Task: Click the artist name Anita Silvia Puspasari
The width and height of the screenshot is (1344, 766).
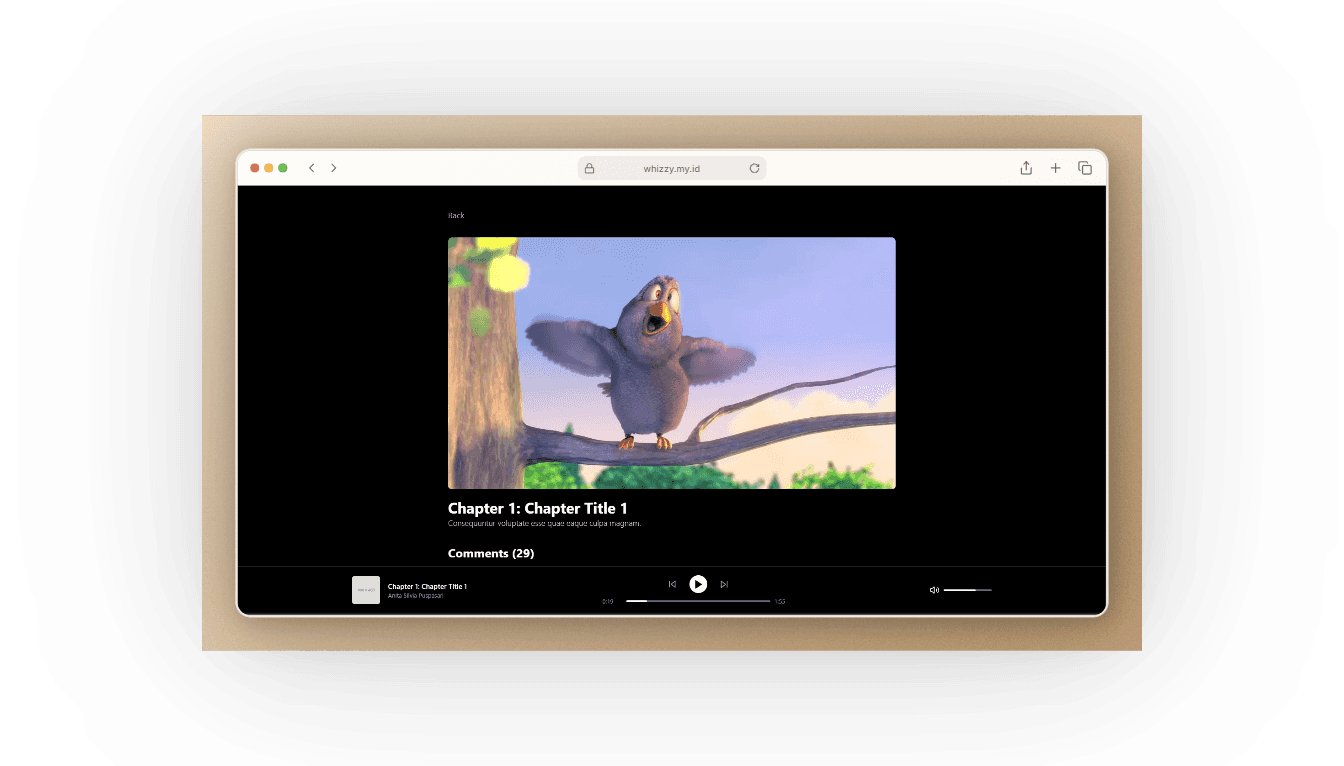Action: (x=415, y=596)
